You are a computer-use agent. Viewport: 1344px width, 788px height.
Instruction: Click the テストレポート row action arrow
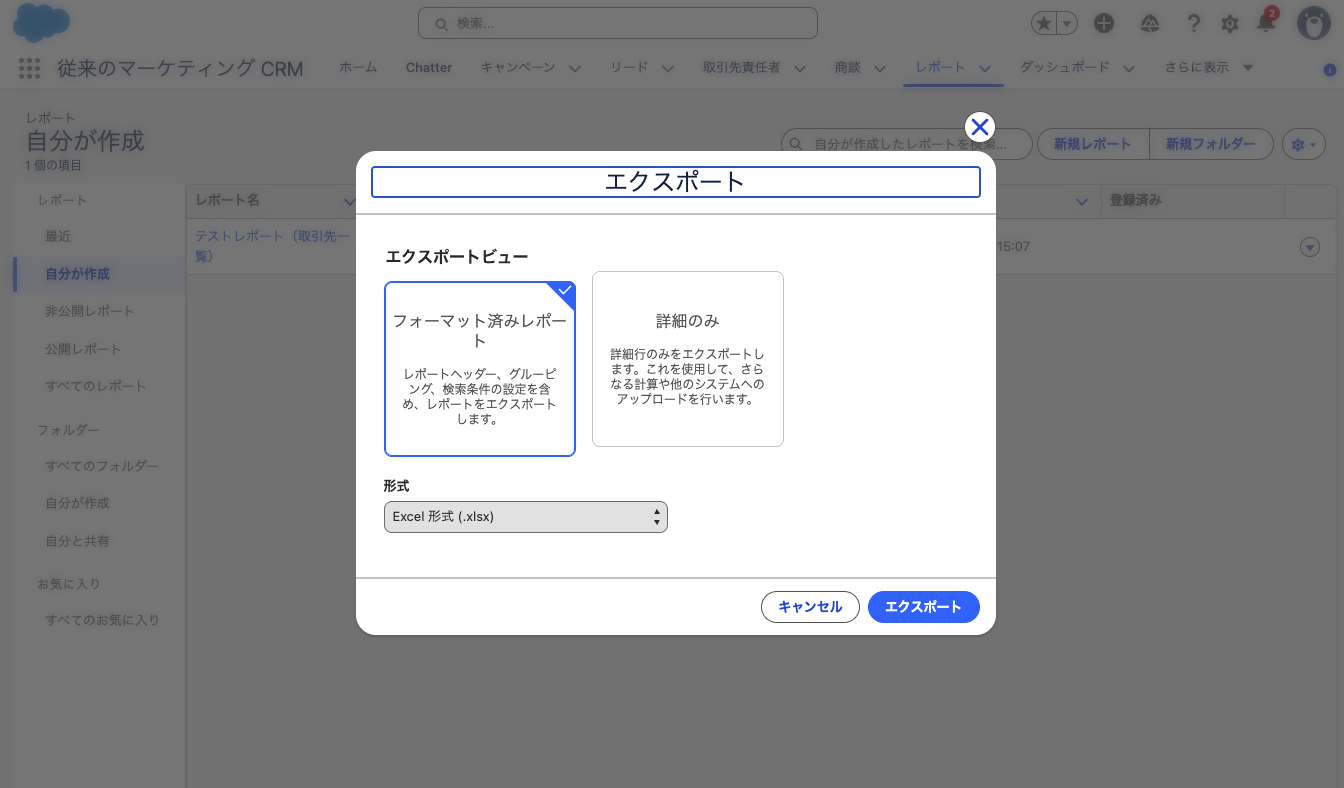coord(1310,245)
